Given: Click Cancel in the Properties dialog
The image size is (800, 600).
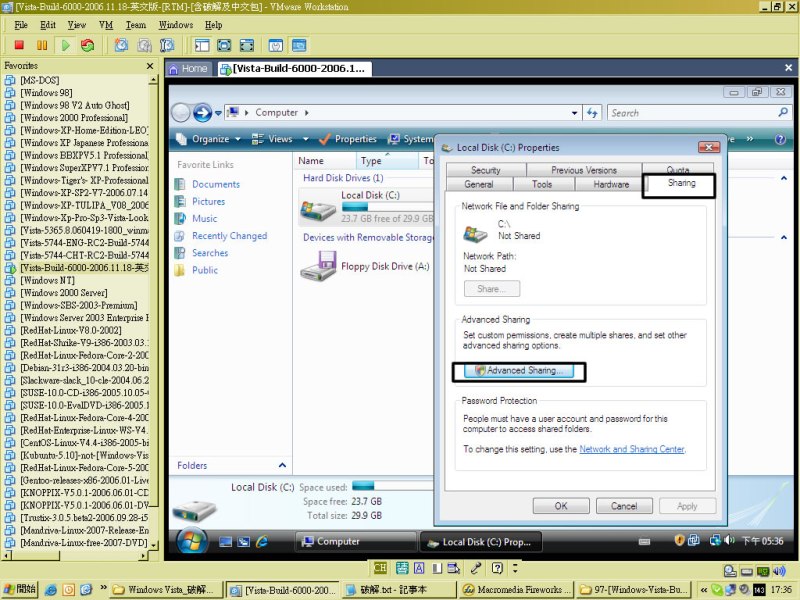Looking at the screenshot, I should tap(624, 506).
